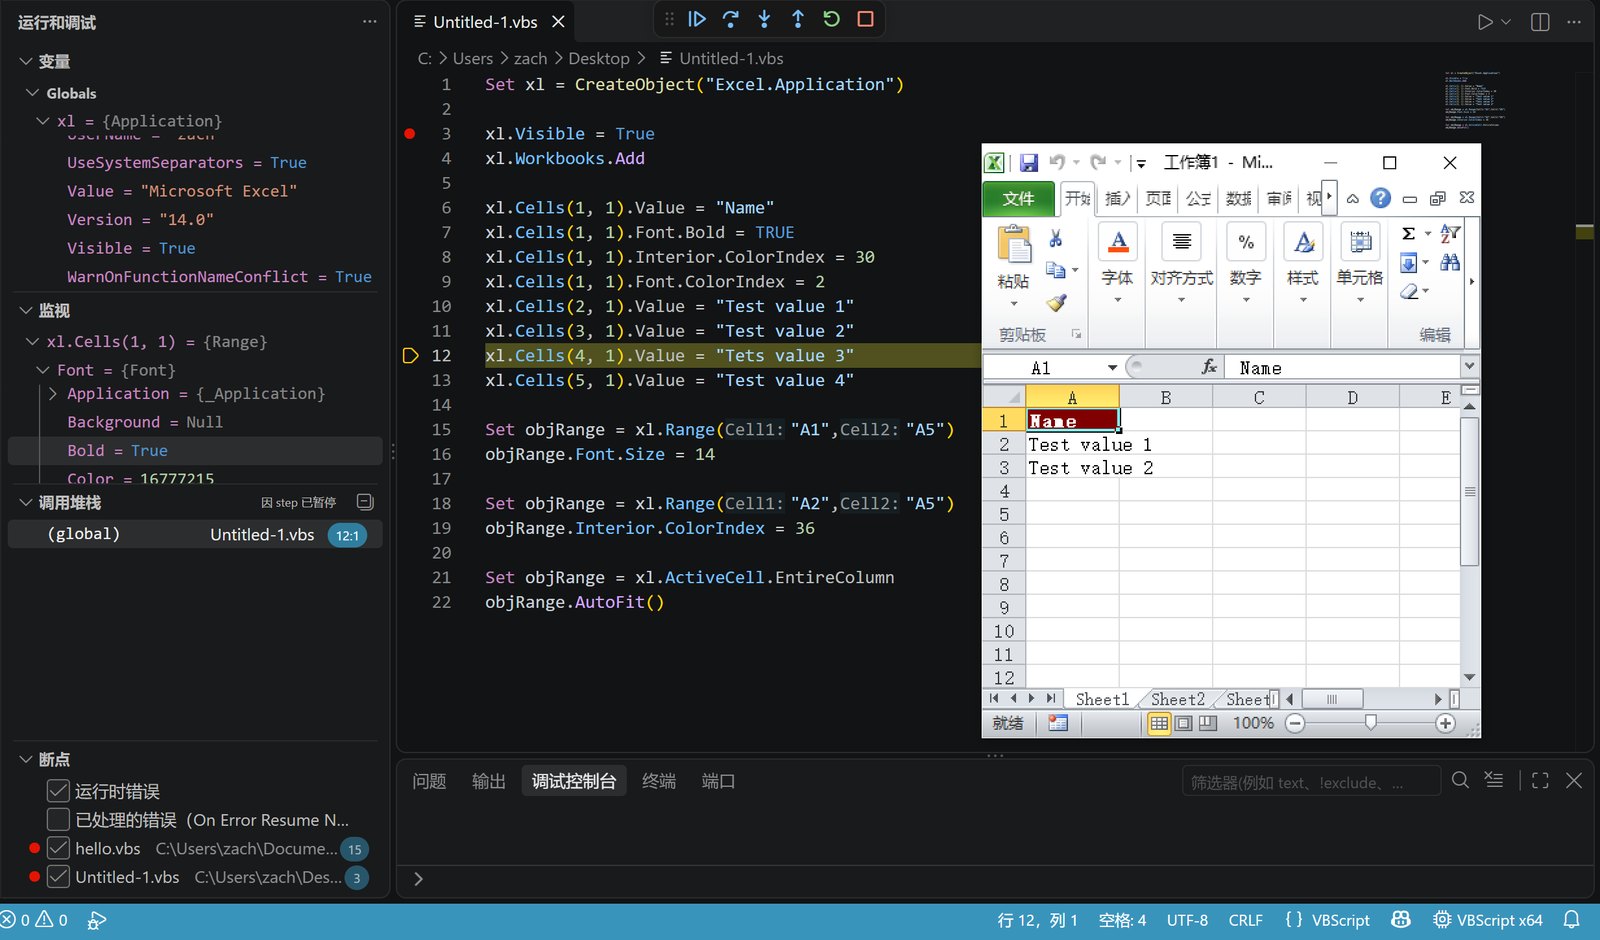This screenshot has width=1600, height=940.
Task: Open the Excel 文件 tab
Action: [1019, 199]
